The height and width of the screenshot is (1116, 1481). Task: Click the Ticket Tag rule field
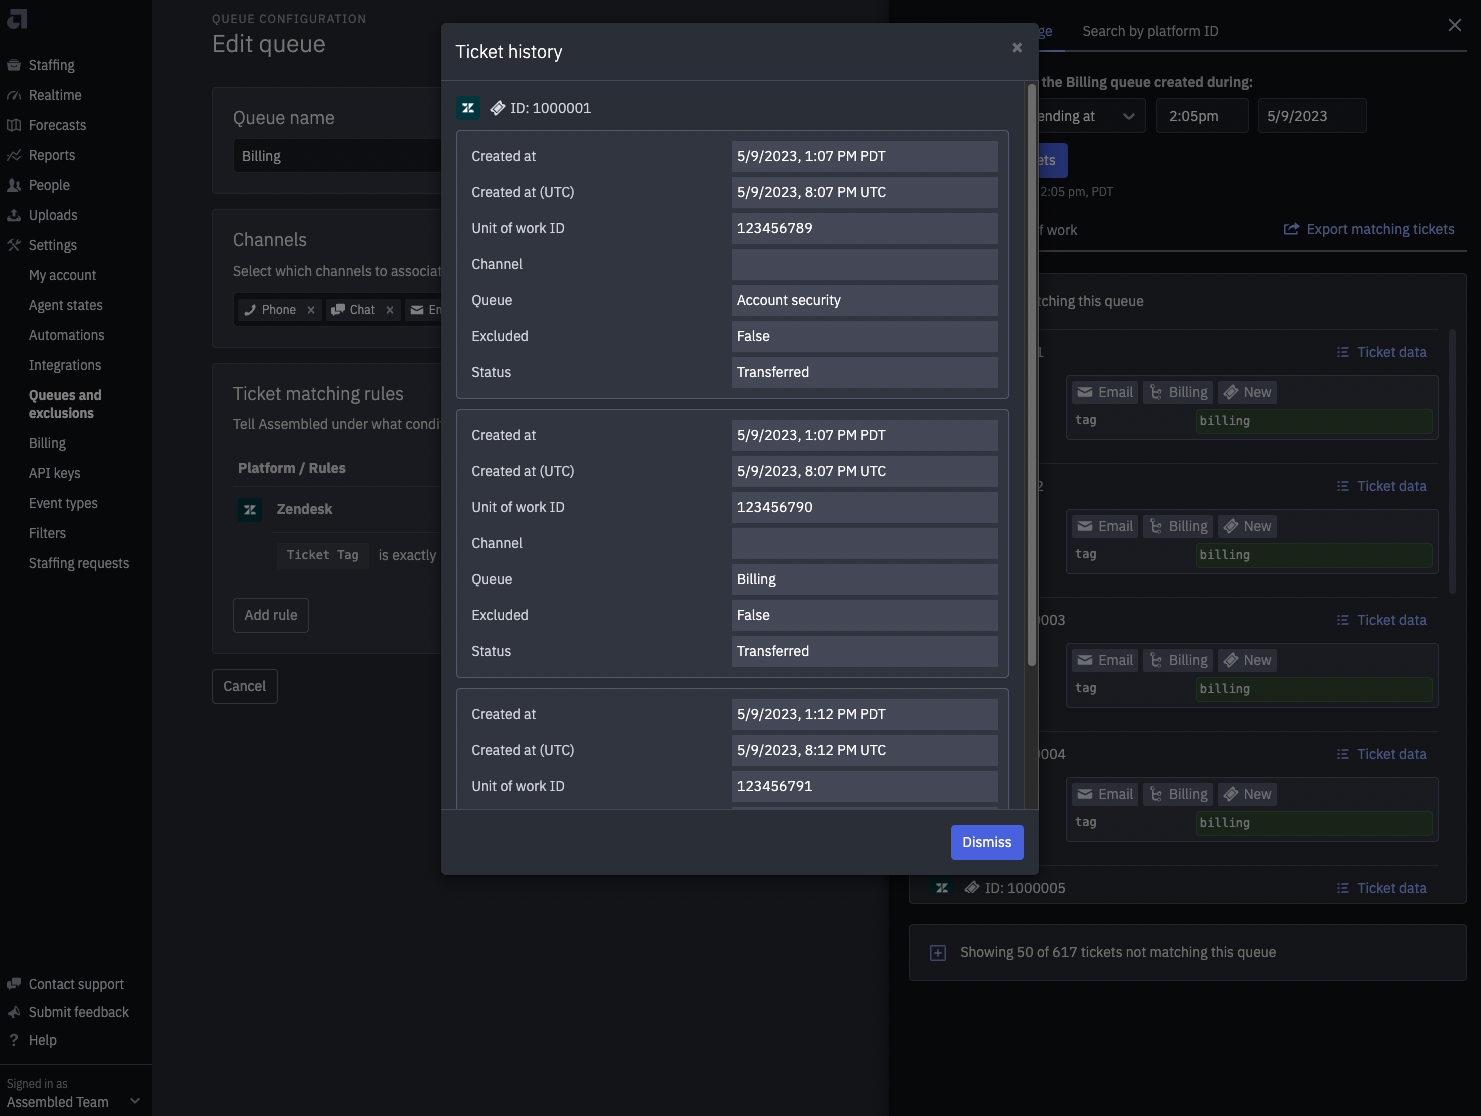point(322,555)
